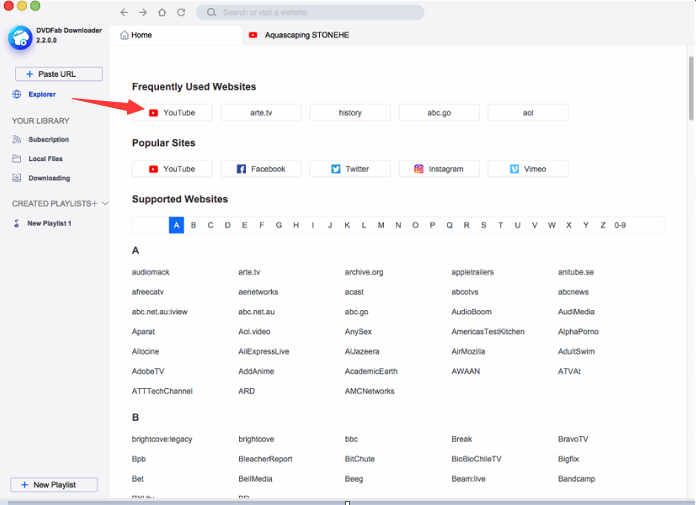Viewport: 696px width, 505px height.
Task: Open AMCNetworks supported website
Action: pos(369,391)
